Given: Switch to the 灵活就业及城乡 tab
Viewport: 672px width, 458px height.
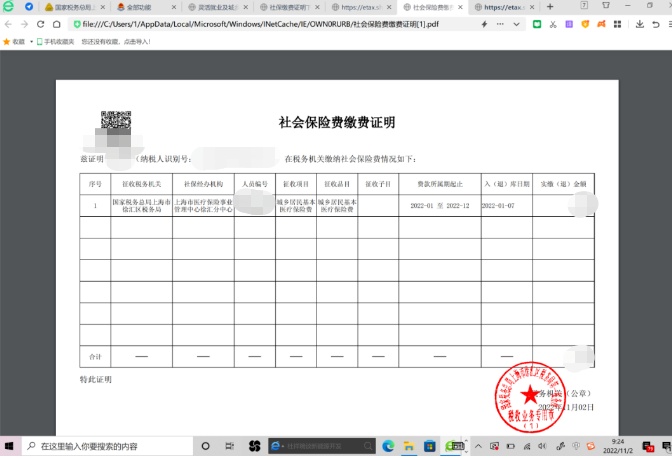Looking at the screenshot, I should coord(219,7).
